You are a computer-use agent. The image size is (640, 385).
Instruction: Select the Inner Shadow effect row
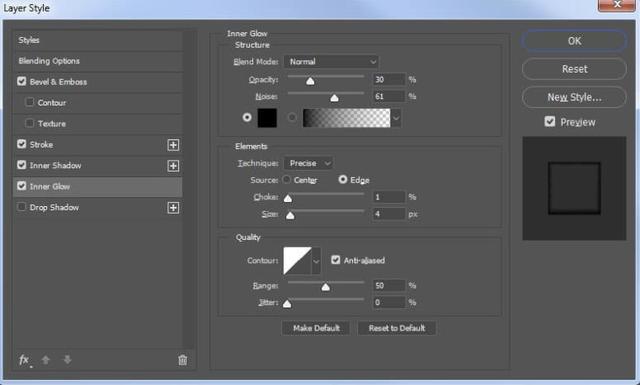98,165
